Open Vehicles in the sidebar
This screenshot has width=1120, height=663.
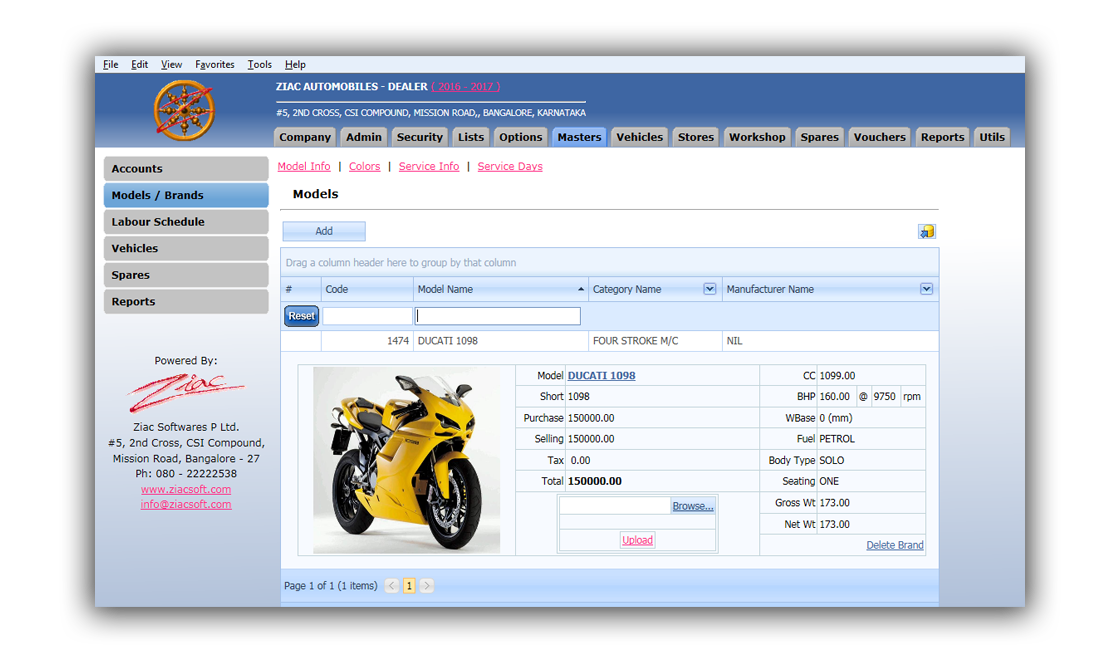(186, 249)
